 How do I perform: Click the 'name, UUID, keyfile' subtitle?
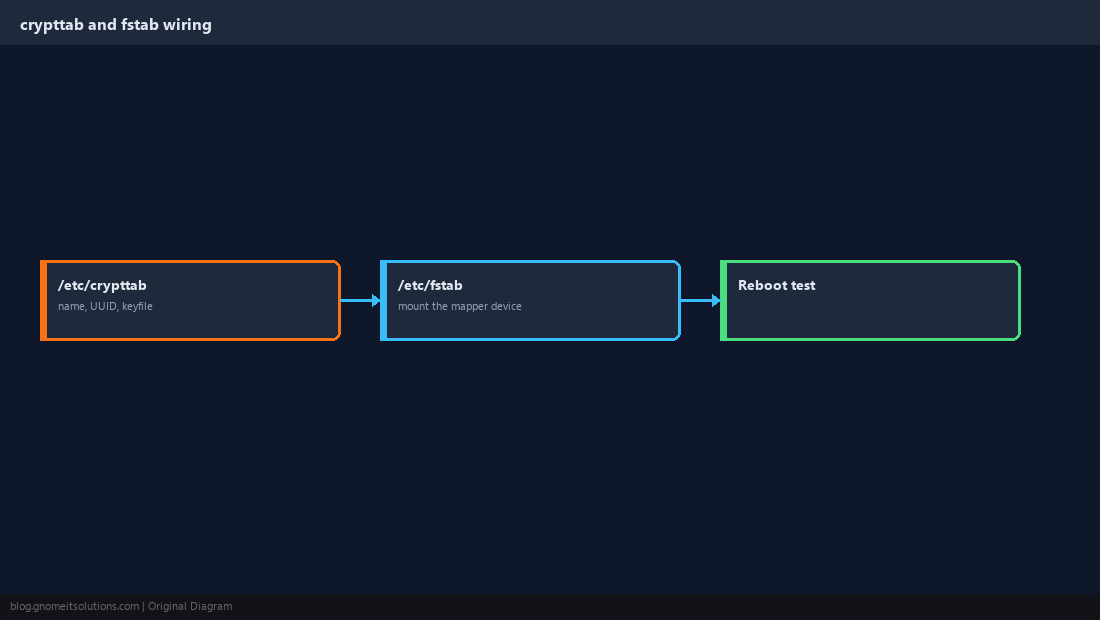tap(105, 306)
